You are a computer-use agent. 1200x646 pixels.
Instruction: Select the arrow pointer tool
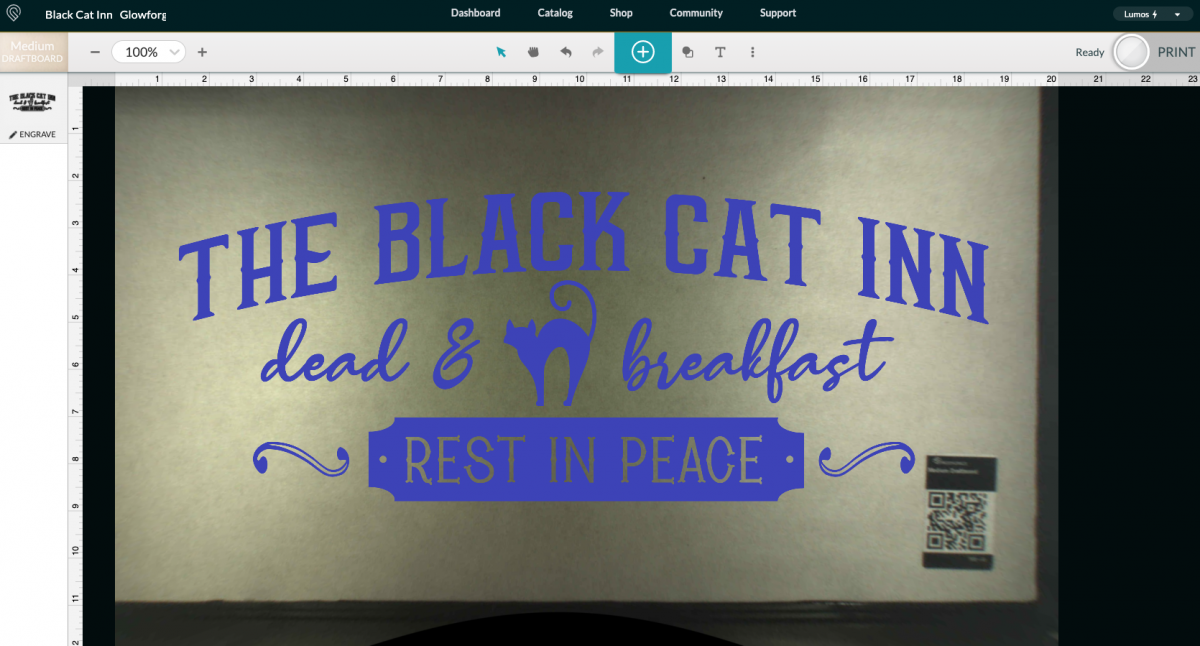[x=502, y=52]
